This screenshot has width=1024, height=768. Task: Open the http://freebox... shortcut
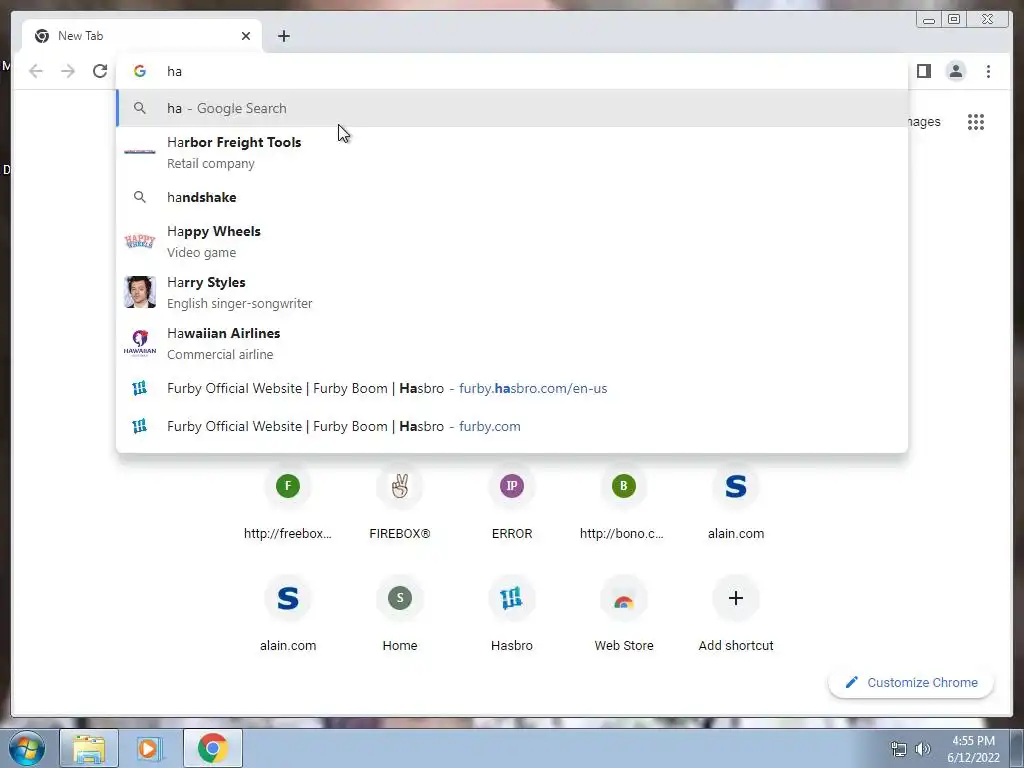pos(287,503)
